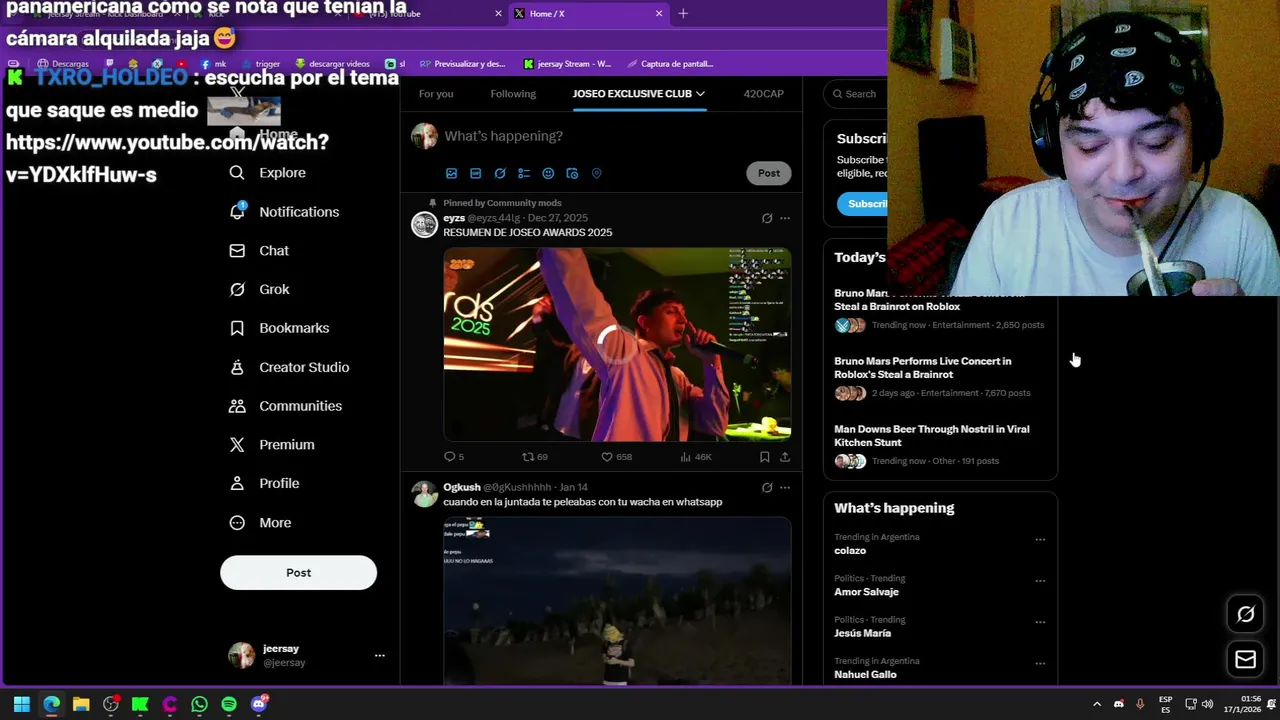The width and height of the screenshot is (1280, 720).
Task: Open Man Downs Beer Through Nostril story
Action: click(x=932, y=436)
